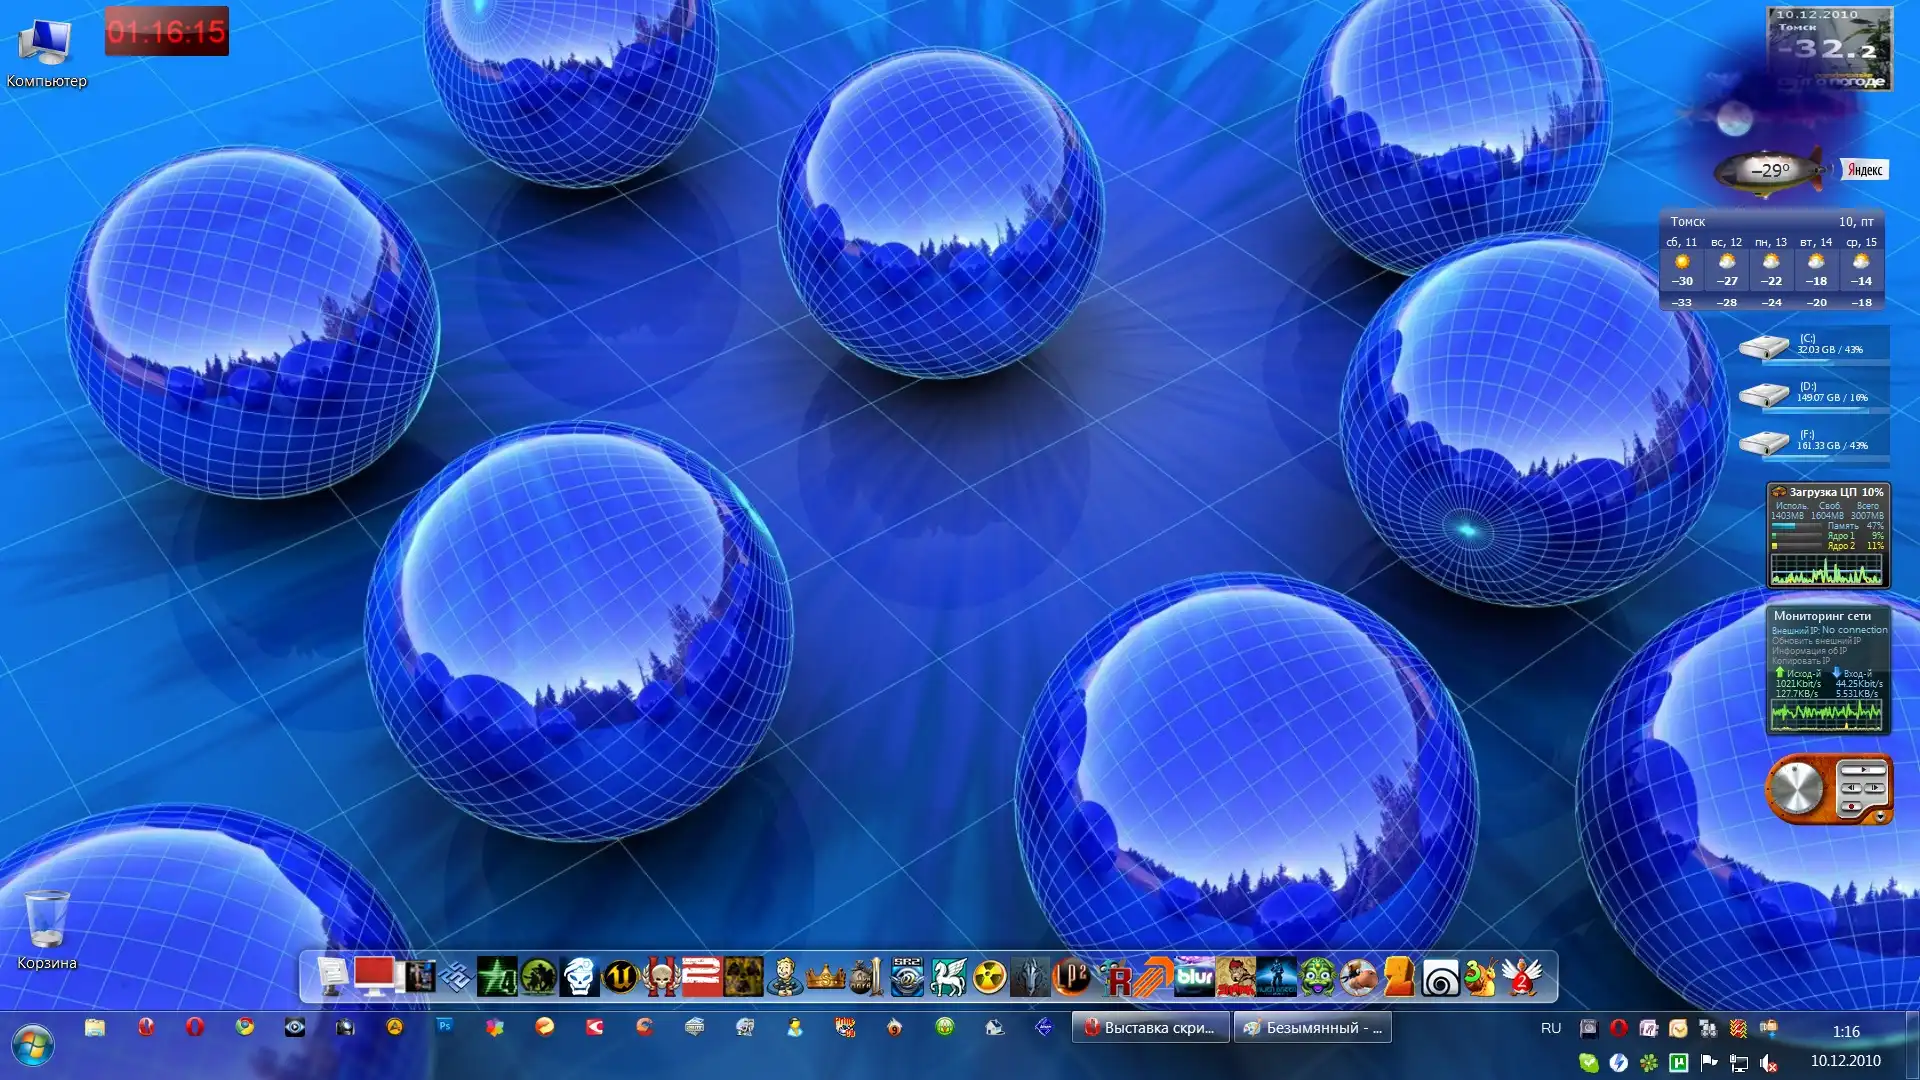Viewport: 1920px width, 1080px height.
Task: Open the Action Center flag tray menu
Action: 1709,1063
